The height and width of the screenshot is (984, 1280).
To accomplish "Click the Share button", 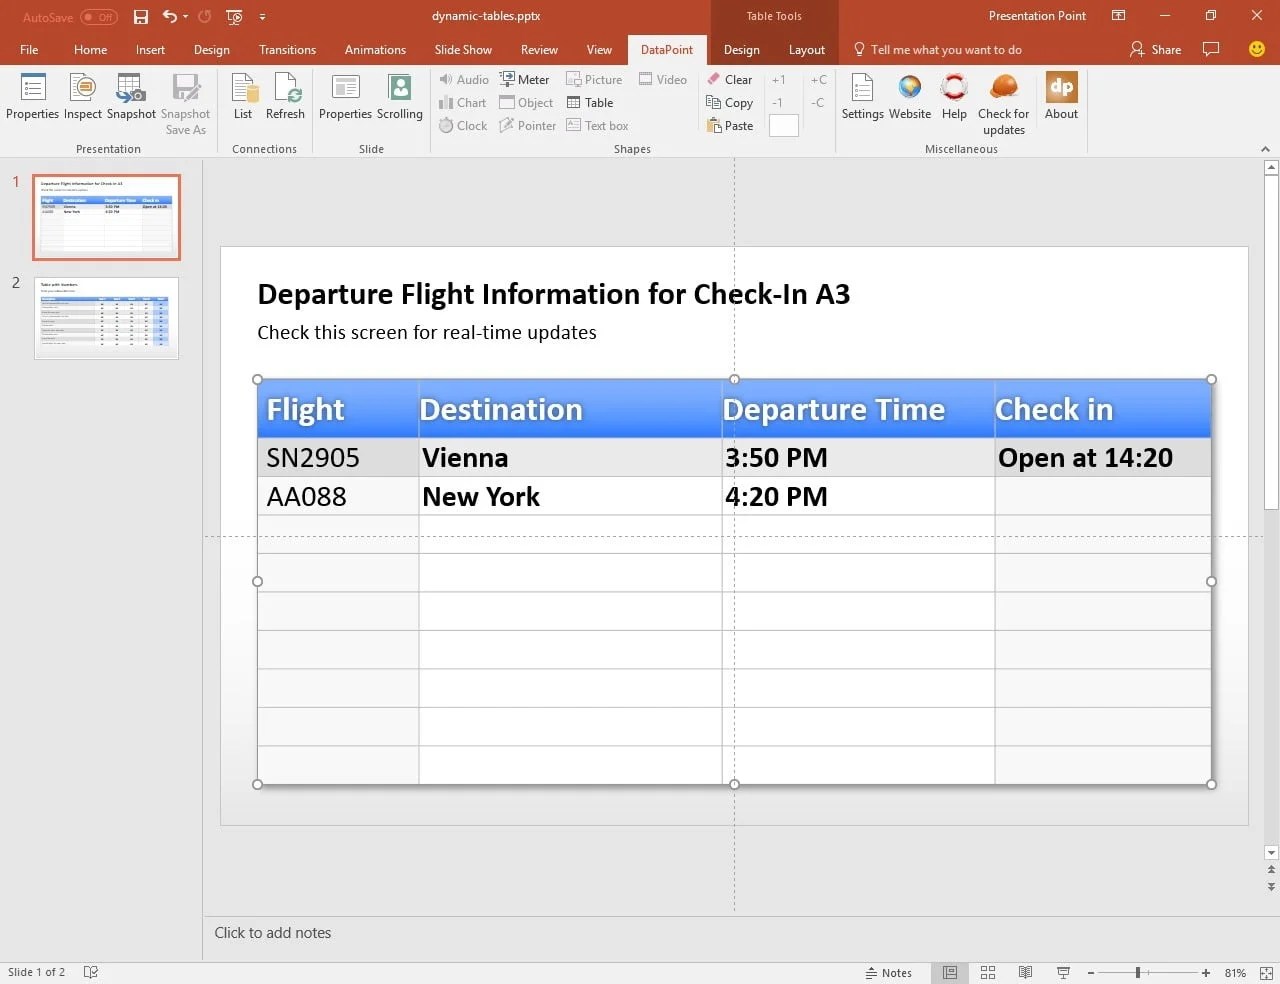I will click(x=1154, y=49).
